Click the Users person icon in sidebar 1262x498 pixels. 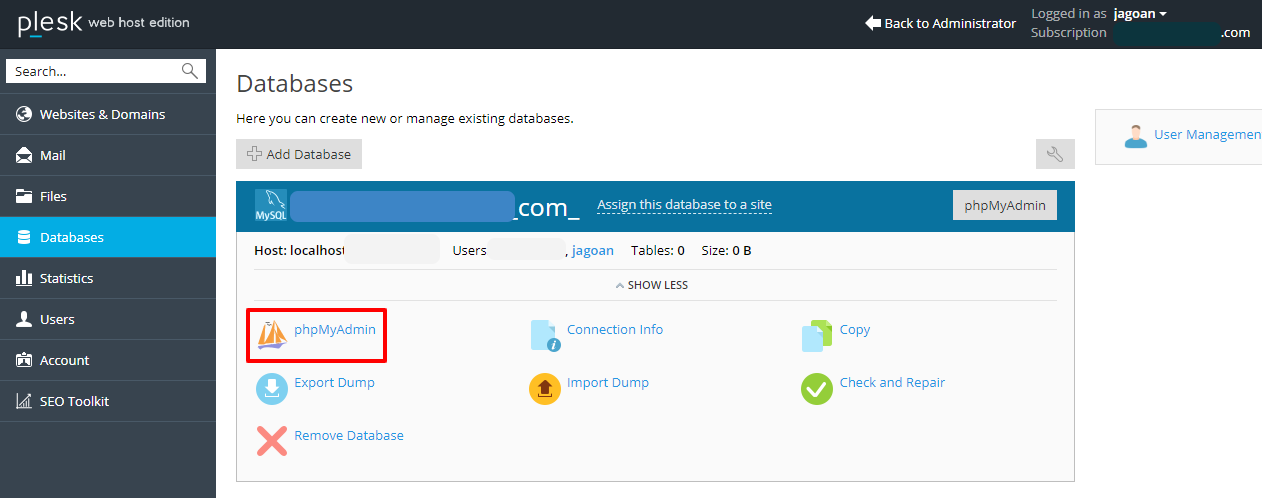[24, 319]
